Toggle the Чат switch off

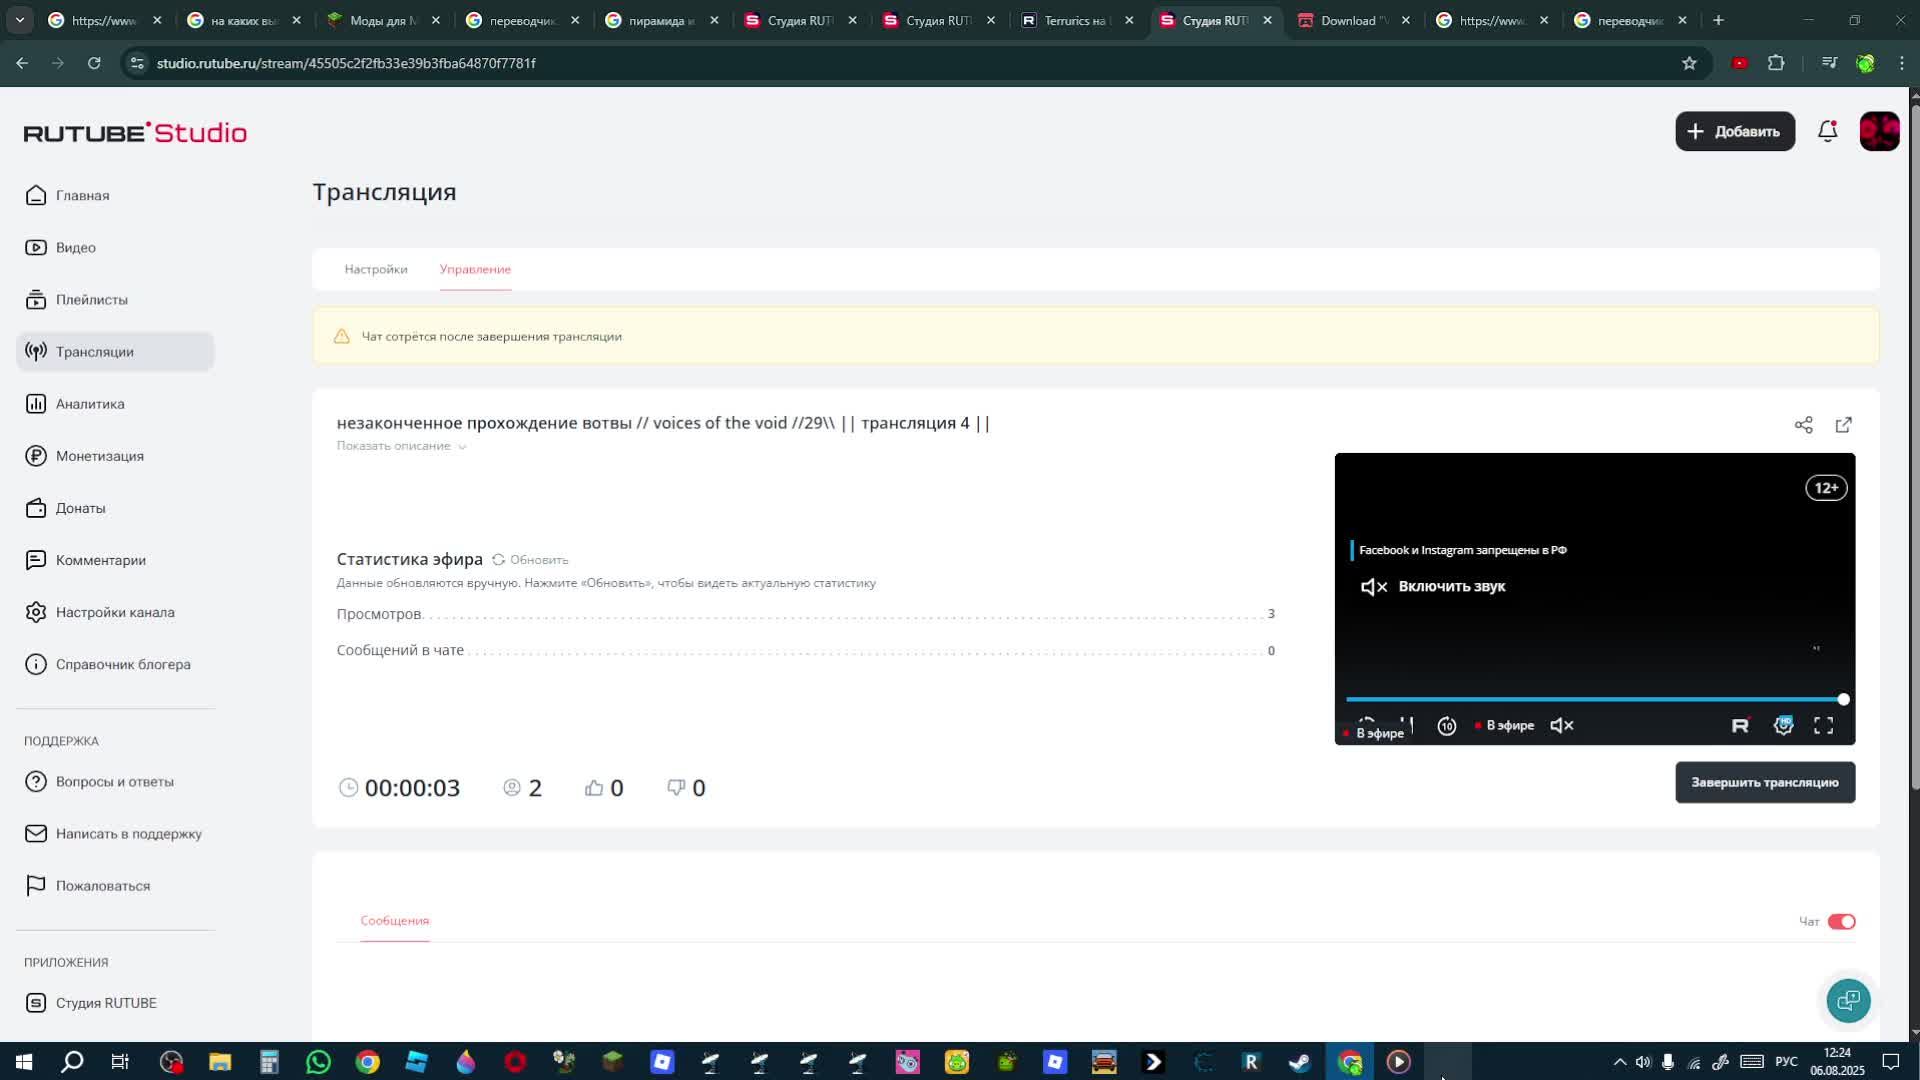1841,922
